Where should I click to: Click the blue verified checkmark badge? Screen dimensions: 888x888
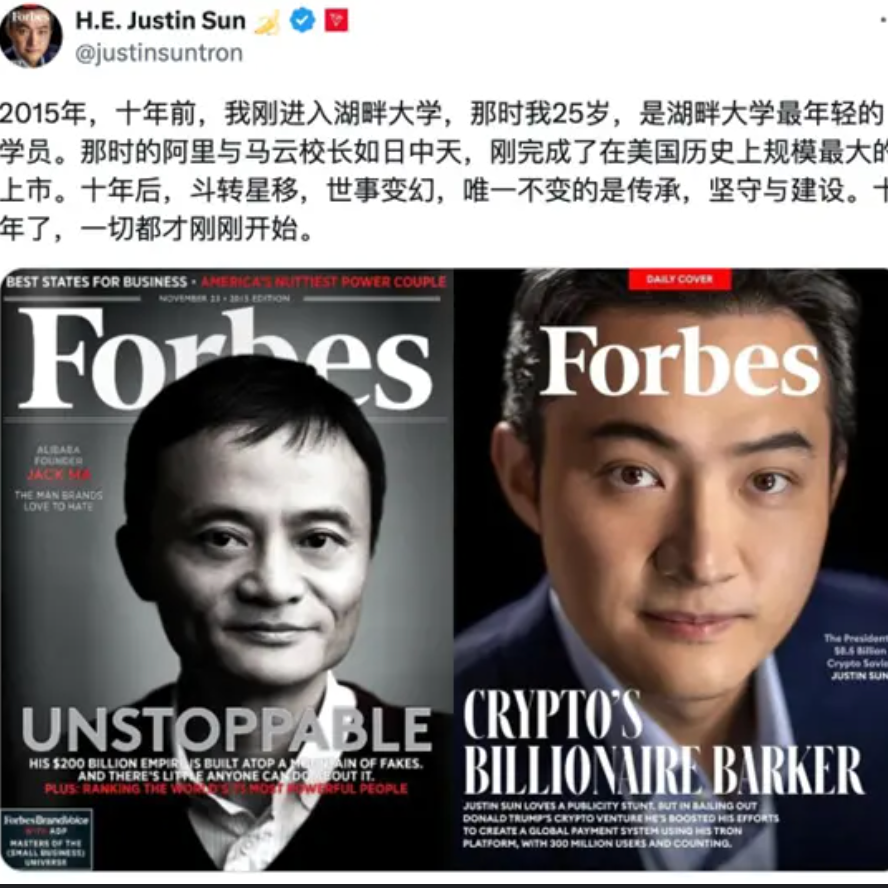302,21
